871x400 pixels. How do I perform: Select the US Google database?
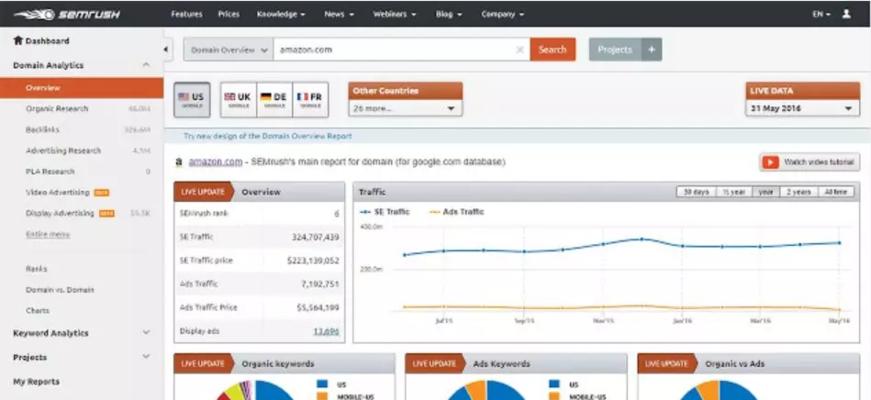click(192, 100)
